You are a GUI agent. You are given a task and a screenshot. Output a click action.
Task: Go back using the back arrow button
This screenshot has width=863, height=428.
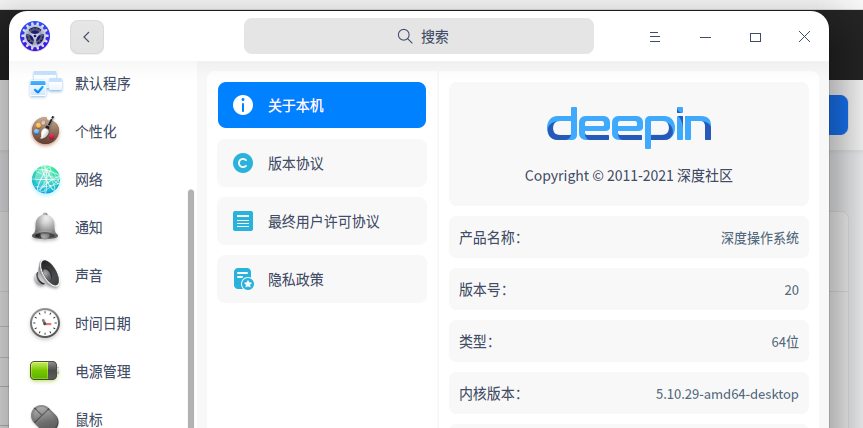[87, 37]
